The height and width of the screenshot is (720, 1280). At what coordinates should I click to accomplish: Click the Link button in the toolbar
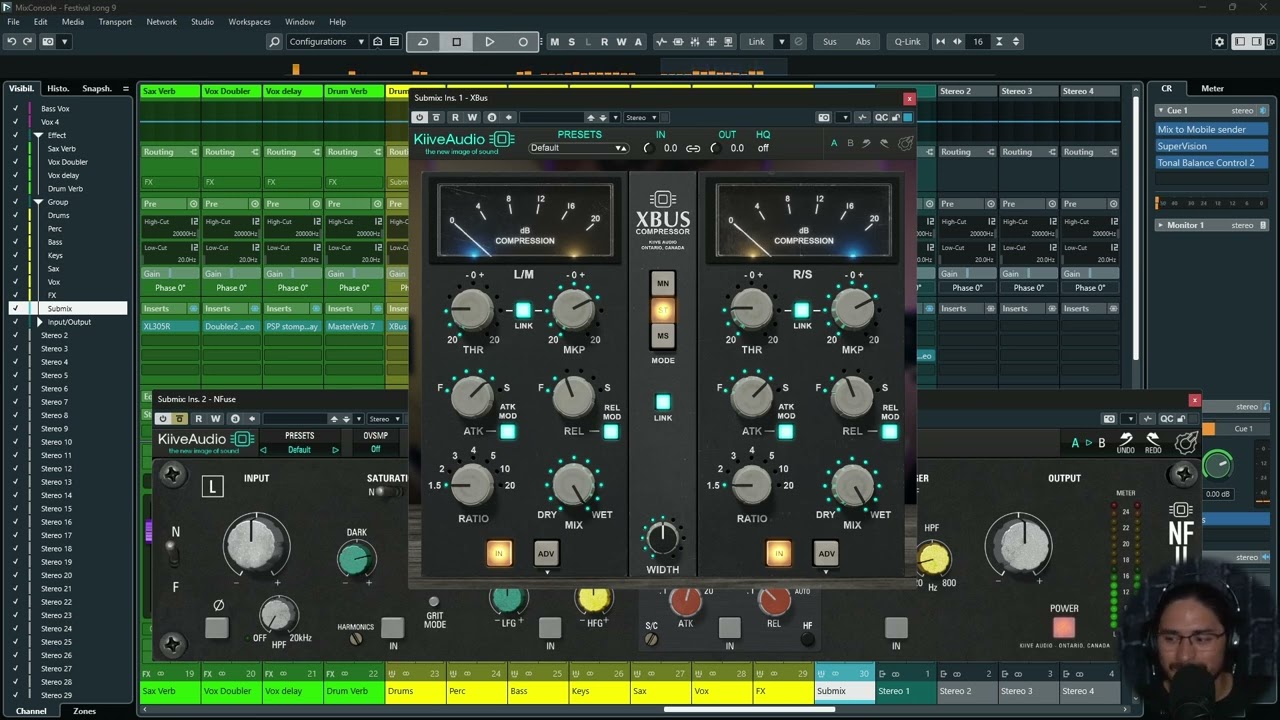[757, 42]
